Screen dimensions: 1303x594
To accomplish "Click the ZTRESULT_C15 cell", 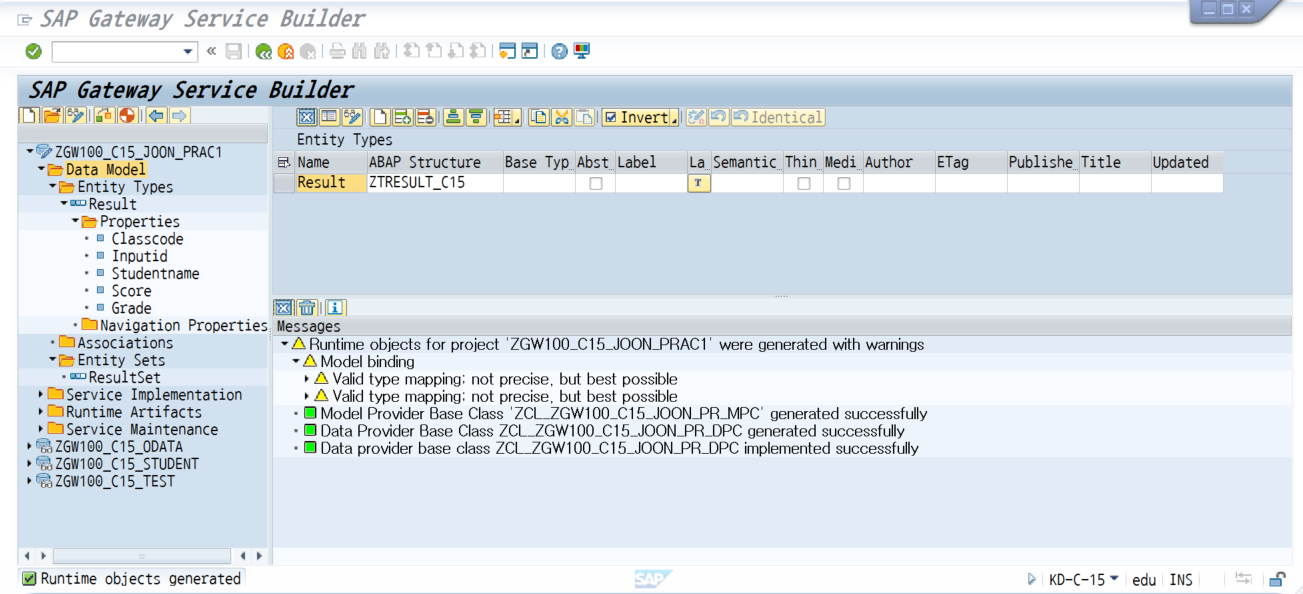I will 434,183.
